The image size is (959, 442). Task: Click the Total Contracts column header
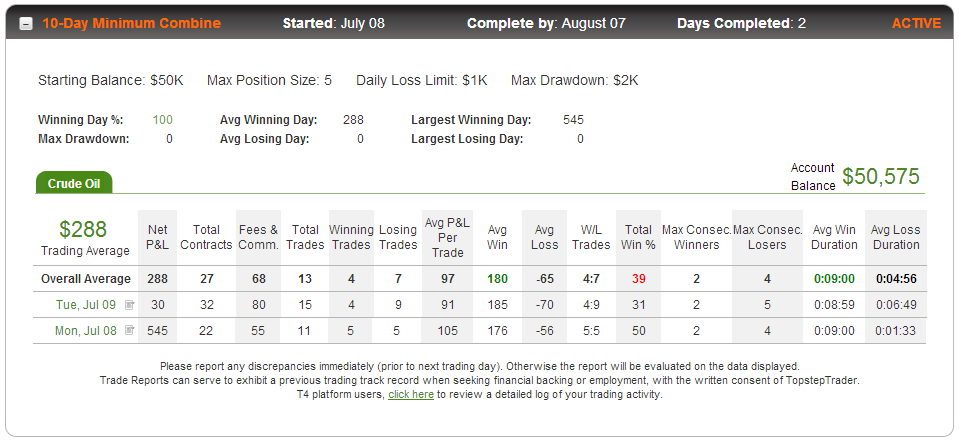point(206,237)
